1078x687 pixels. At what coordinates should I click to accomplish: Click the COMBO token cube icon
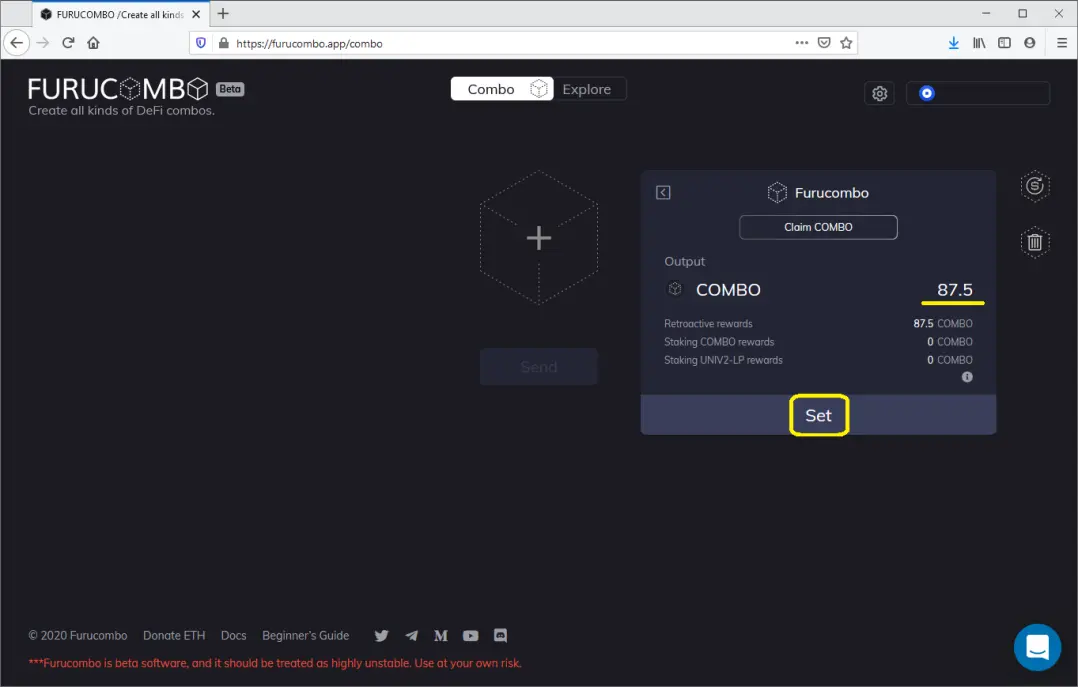pyautogui.click(x=675, y=289)
